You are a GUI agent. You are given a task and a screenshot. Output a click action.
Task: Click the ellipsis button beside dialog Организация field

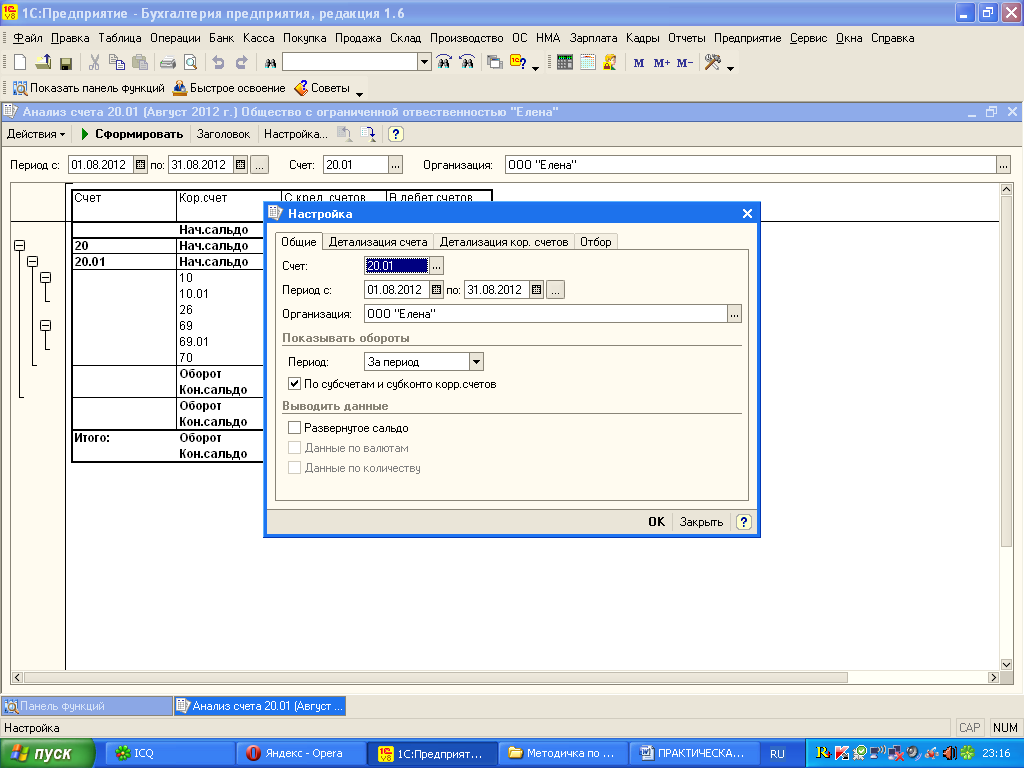(x=735, y=314)
